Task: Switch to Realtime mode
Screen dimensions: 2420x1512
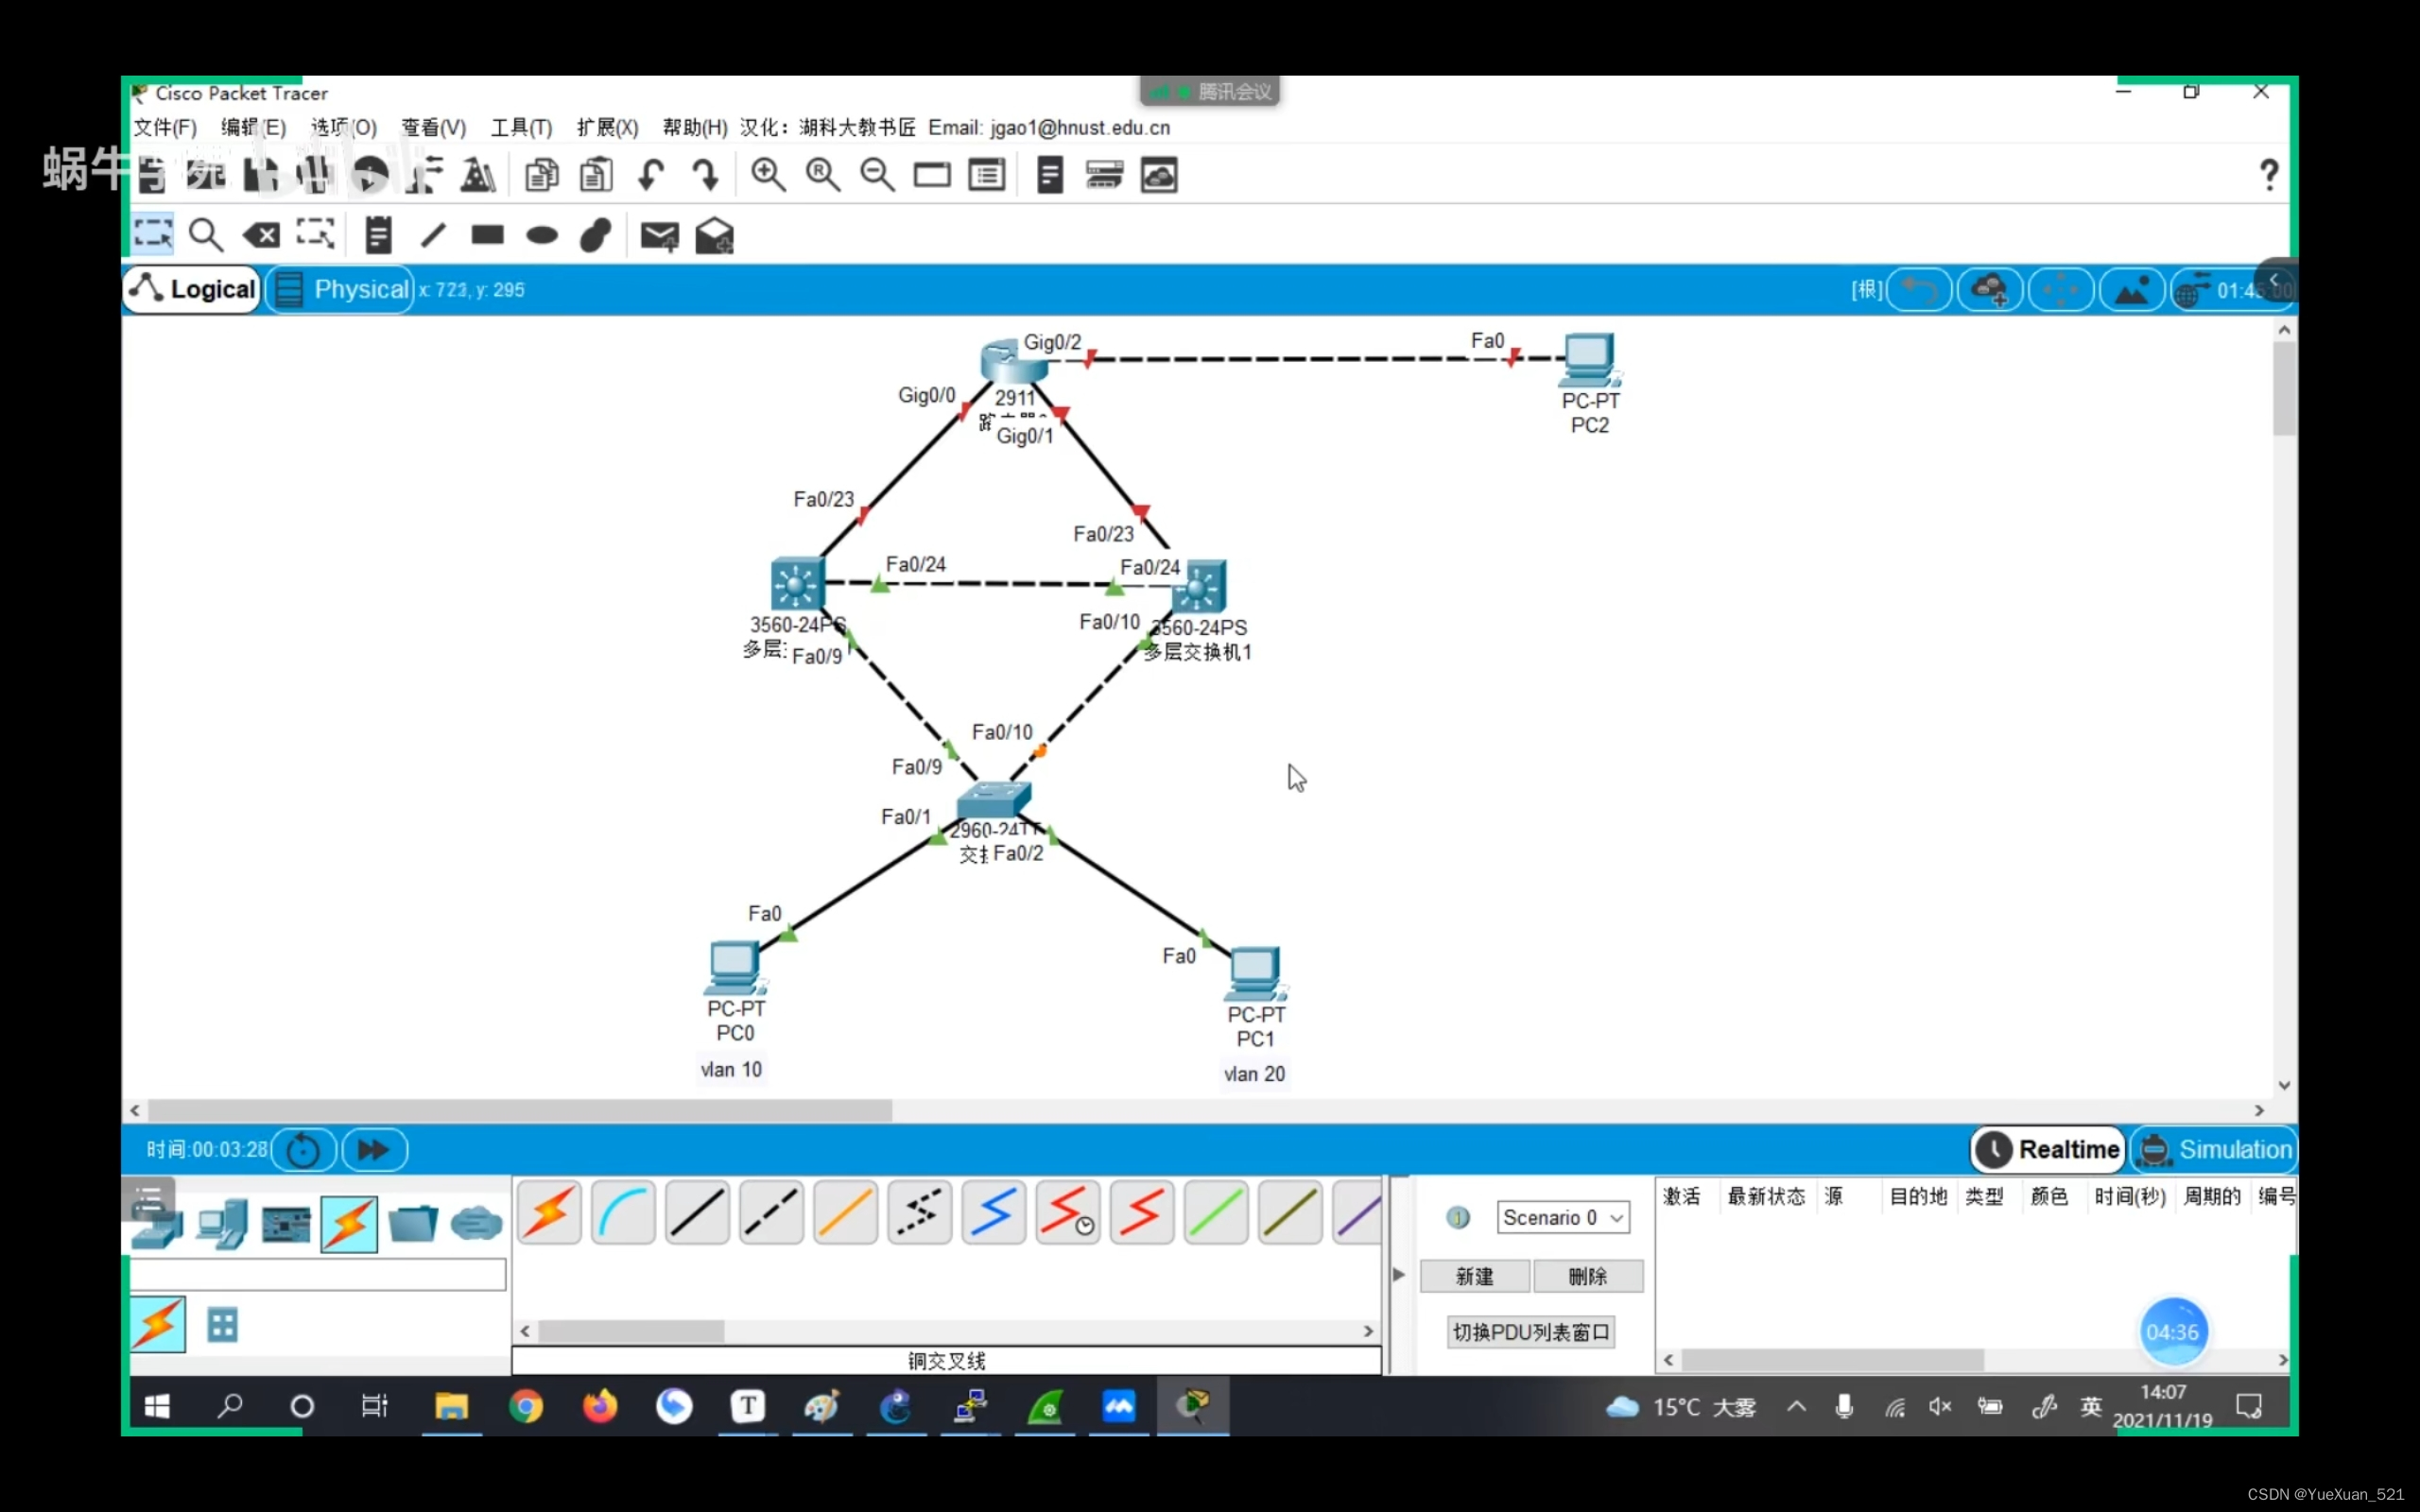Action: pos(2048,1150)
